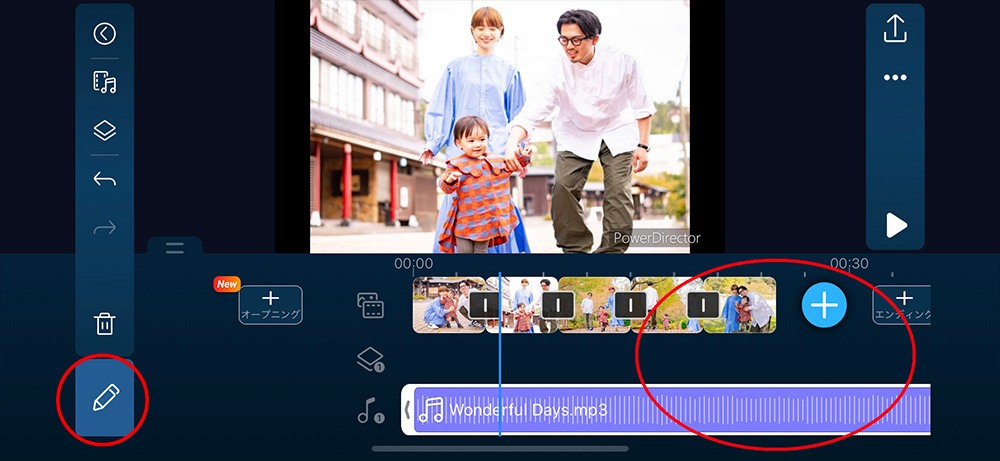This screenshot has height=461, width=1000.
Task: Tap the video preview image
Action: click(499, 126)
